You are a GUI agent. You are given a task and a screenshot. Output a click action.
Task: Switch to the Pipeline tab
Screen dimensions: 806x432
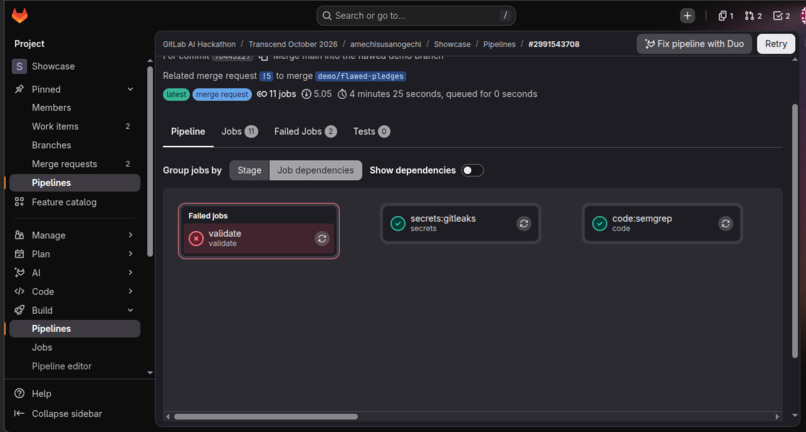click(x=188, y=132)
